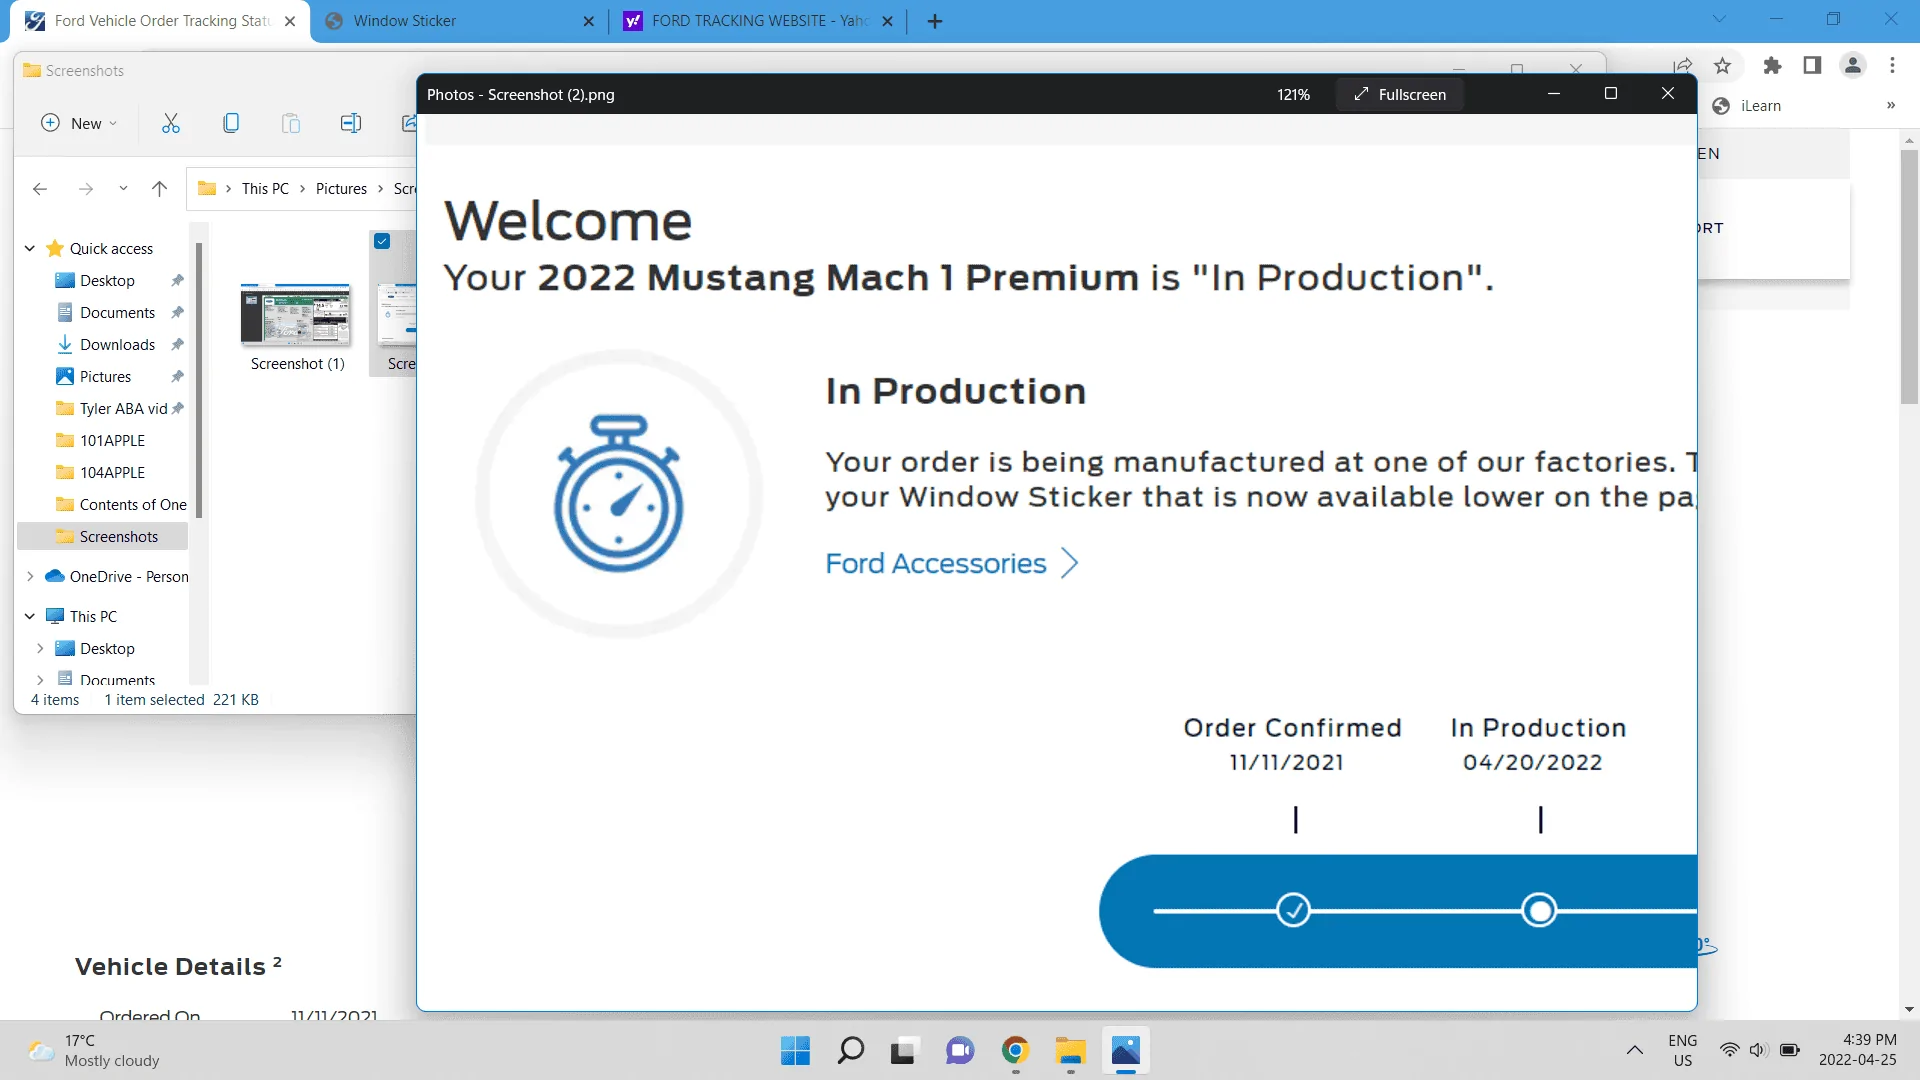Uncheck the selected Screenshot (2) file checkbox
This screenshot has height=1080, width=1920.
(382, 241)
